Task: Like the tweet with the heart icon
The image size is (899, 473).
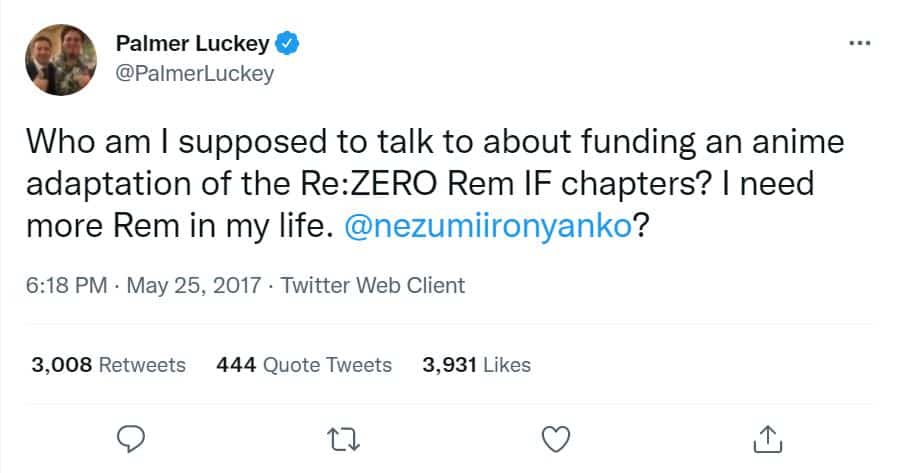Action: point(555,437)
